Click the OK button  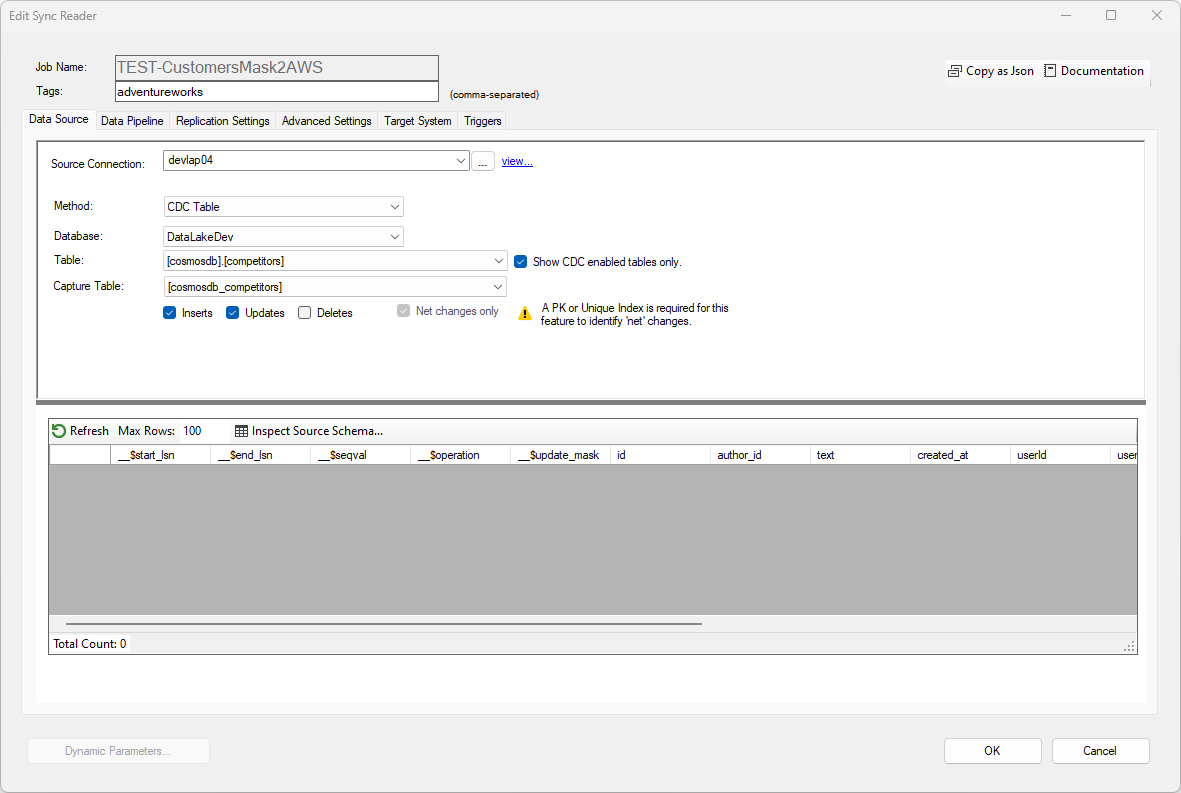(x=993, y=751)
